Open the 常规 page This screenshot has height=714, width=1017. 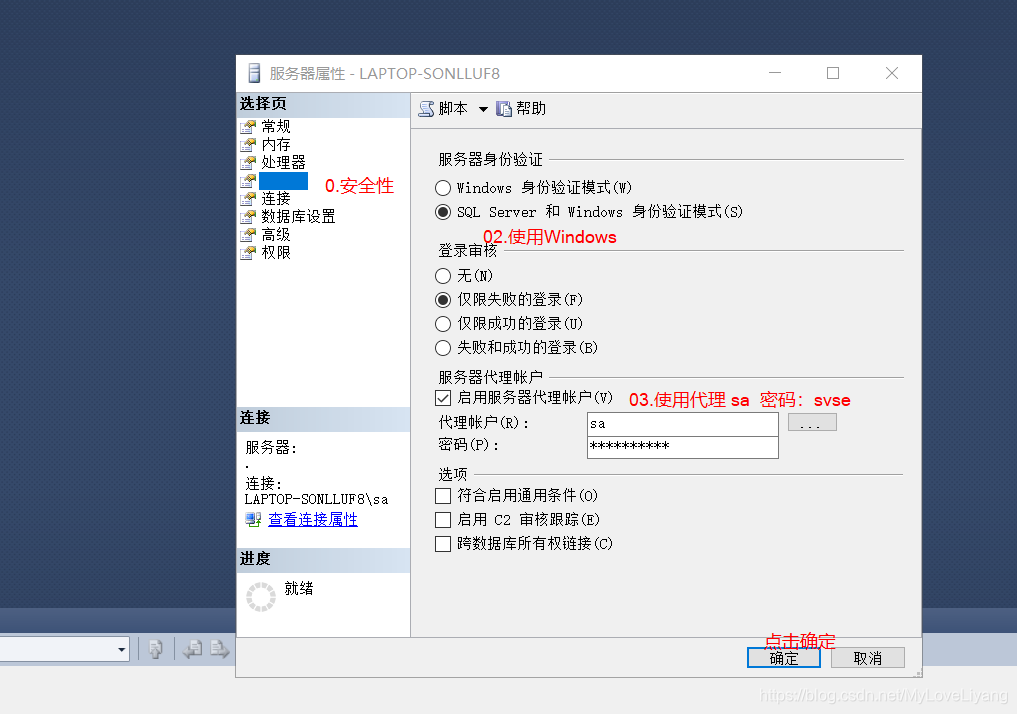coord(276,126)
